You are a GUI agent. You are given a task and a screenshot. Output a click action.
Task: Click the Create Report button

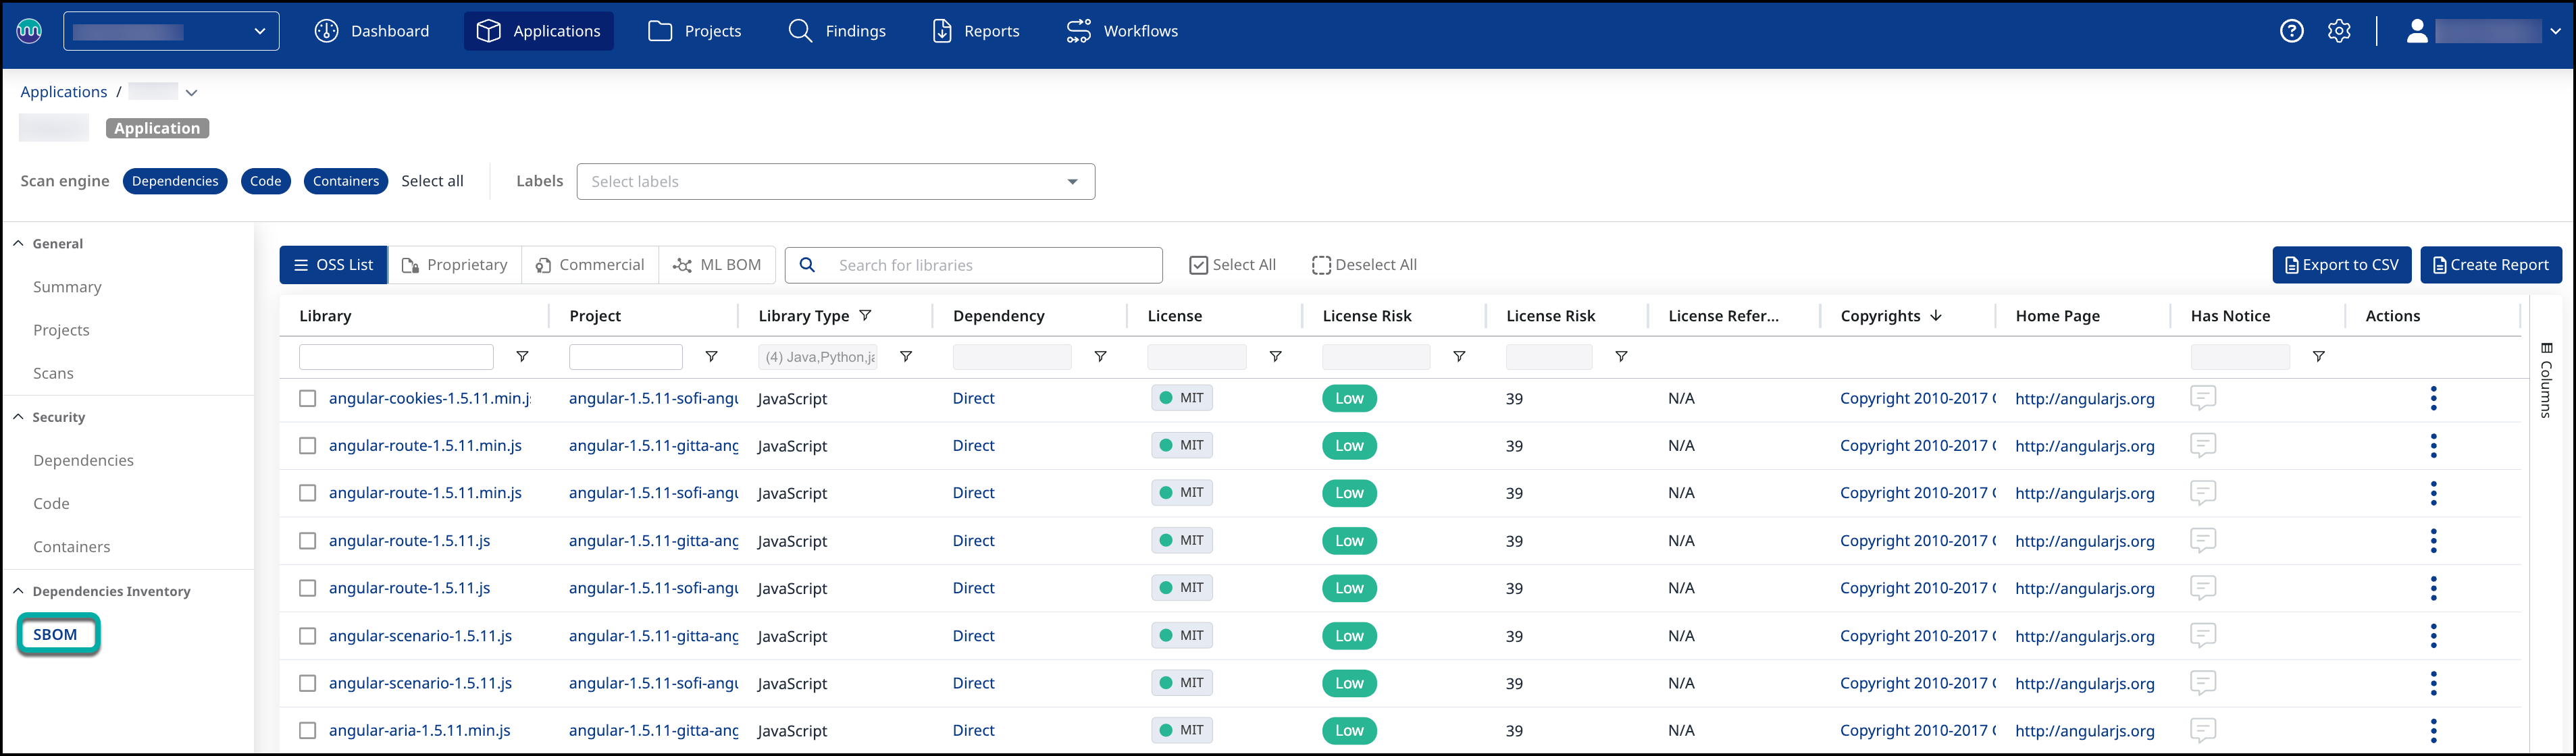2490,265
